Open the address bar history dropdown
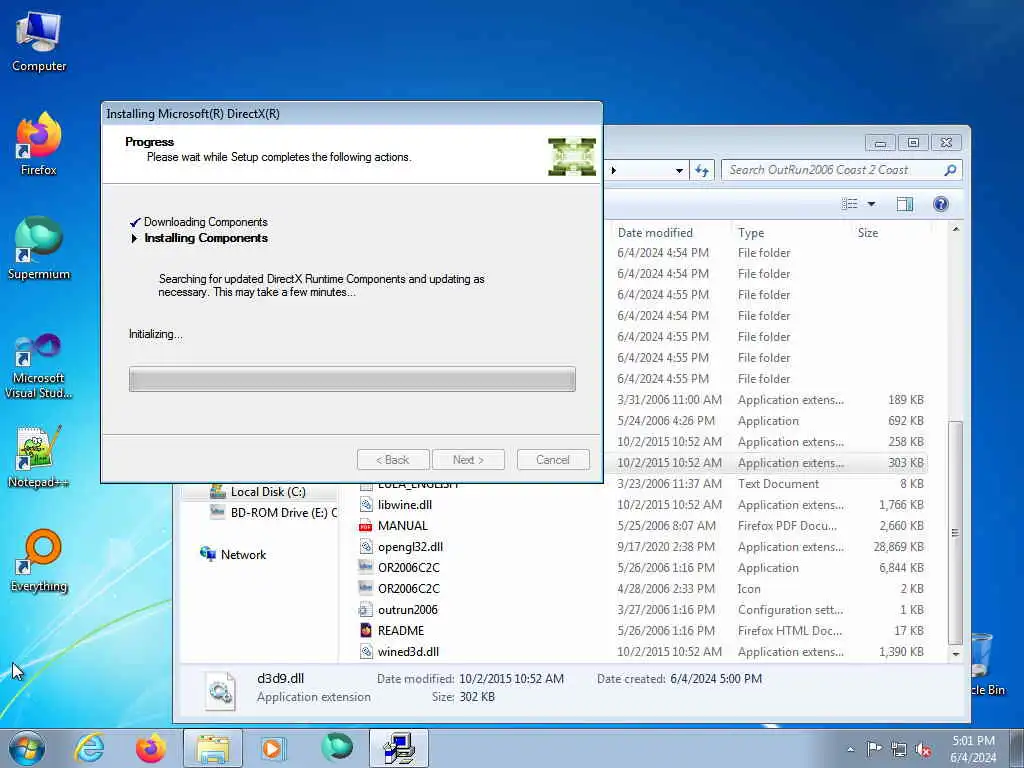Viewport: 1024px width, 768px height. coord(679,170)
